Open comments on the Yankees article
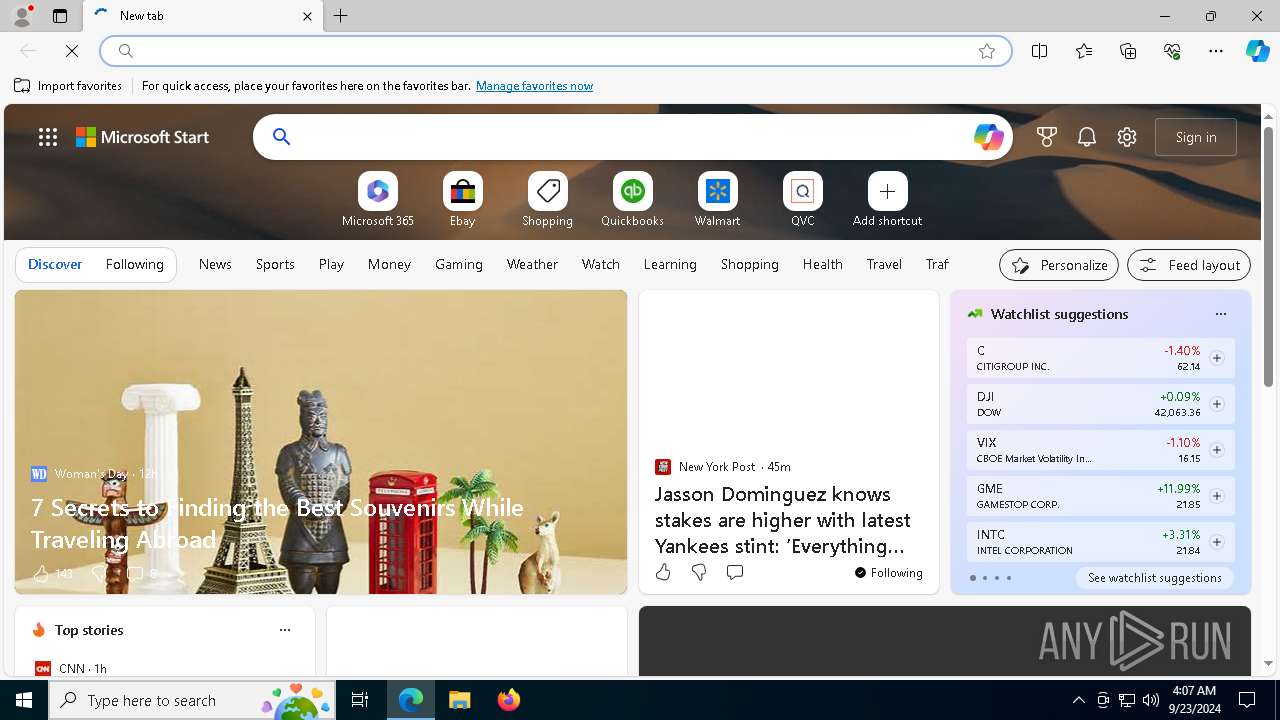Viewport: 1280px width, 720px height. (734, 572)
